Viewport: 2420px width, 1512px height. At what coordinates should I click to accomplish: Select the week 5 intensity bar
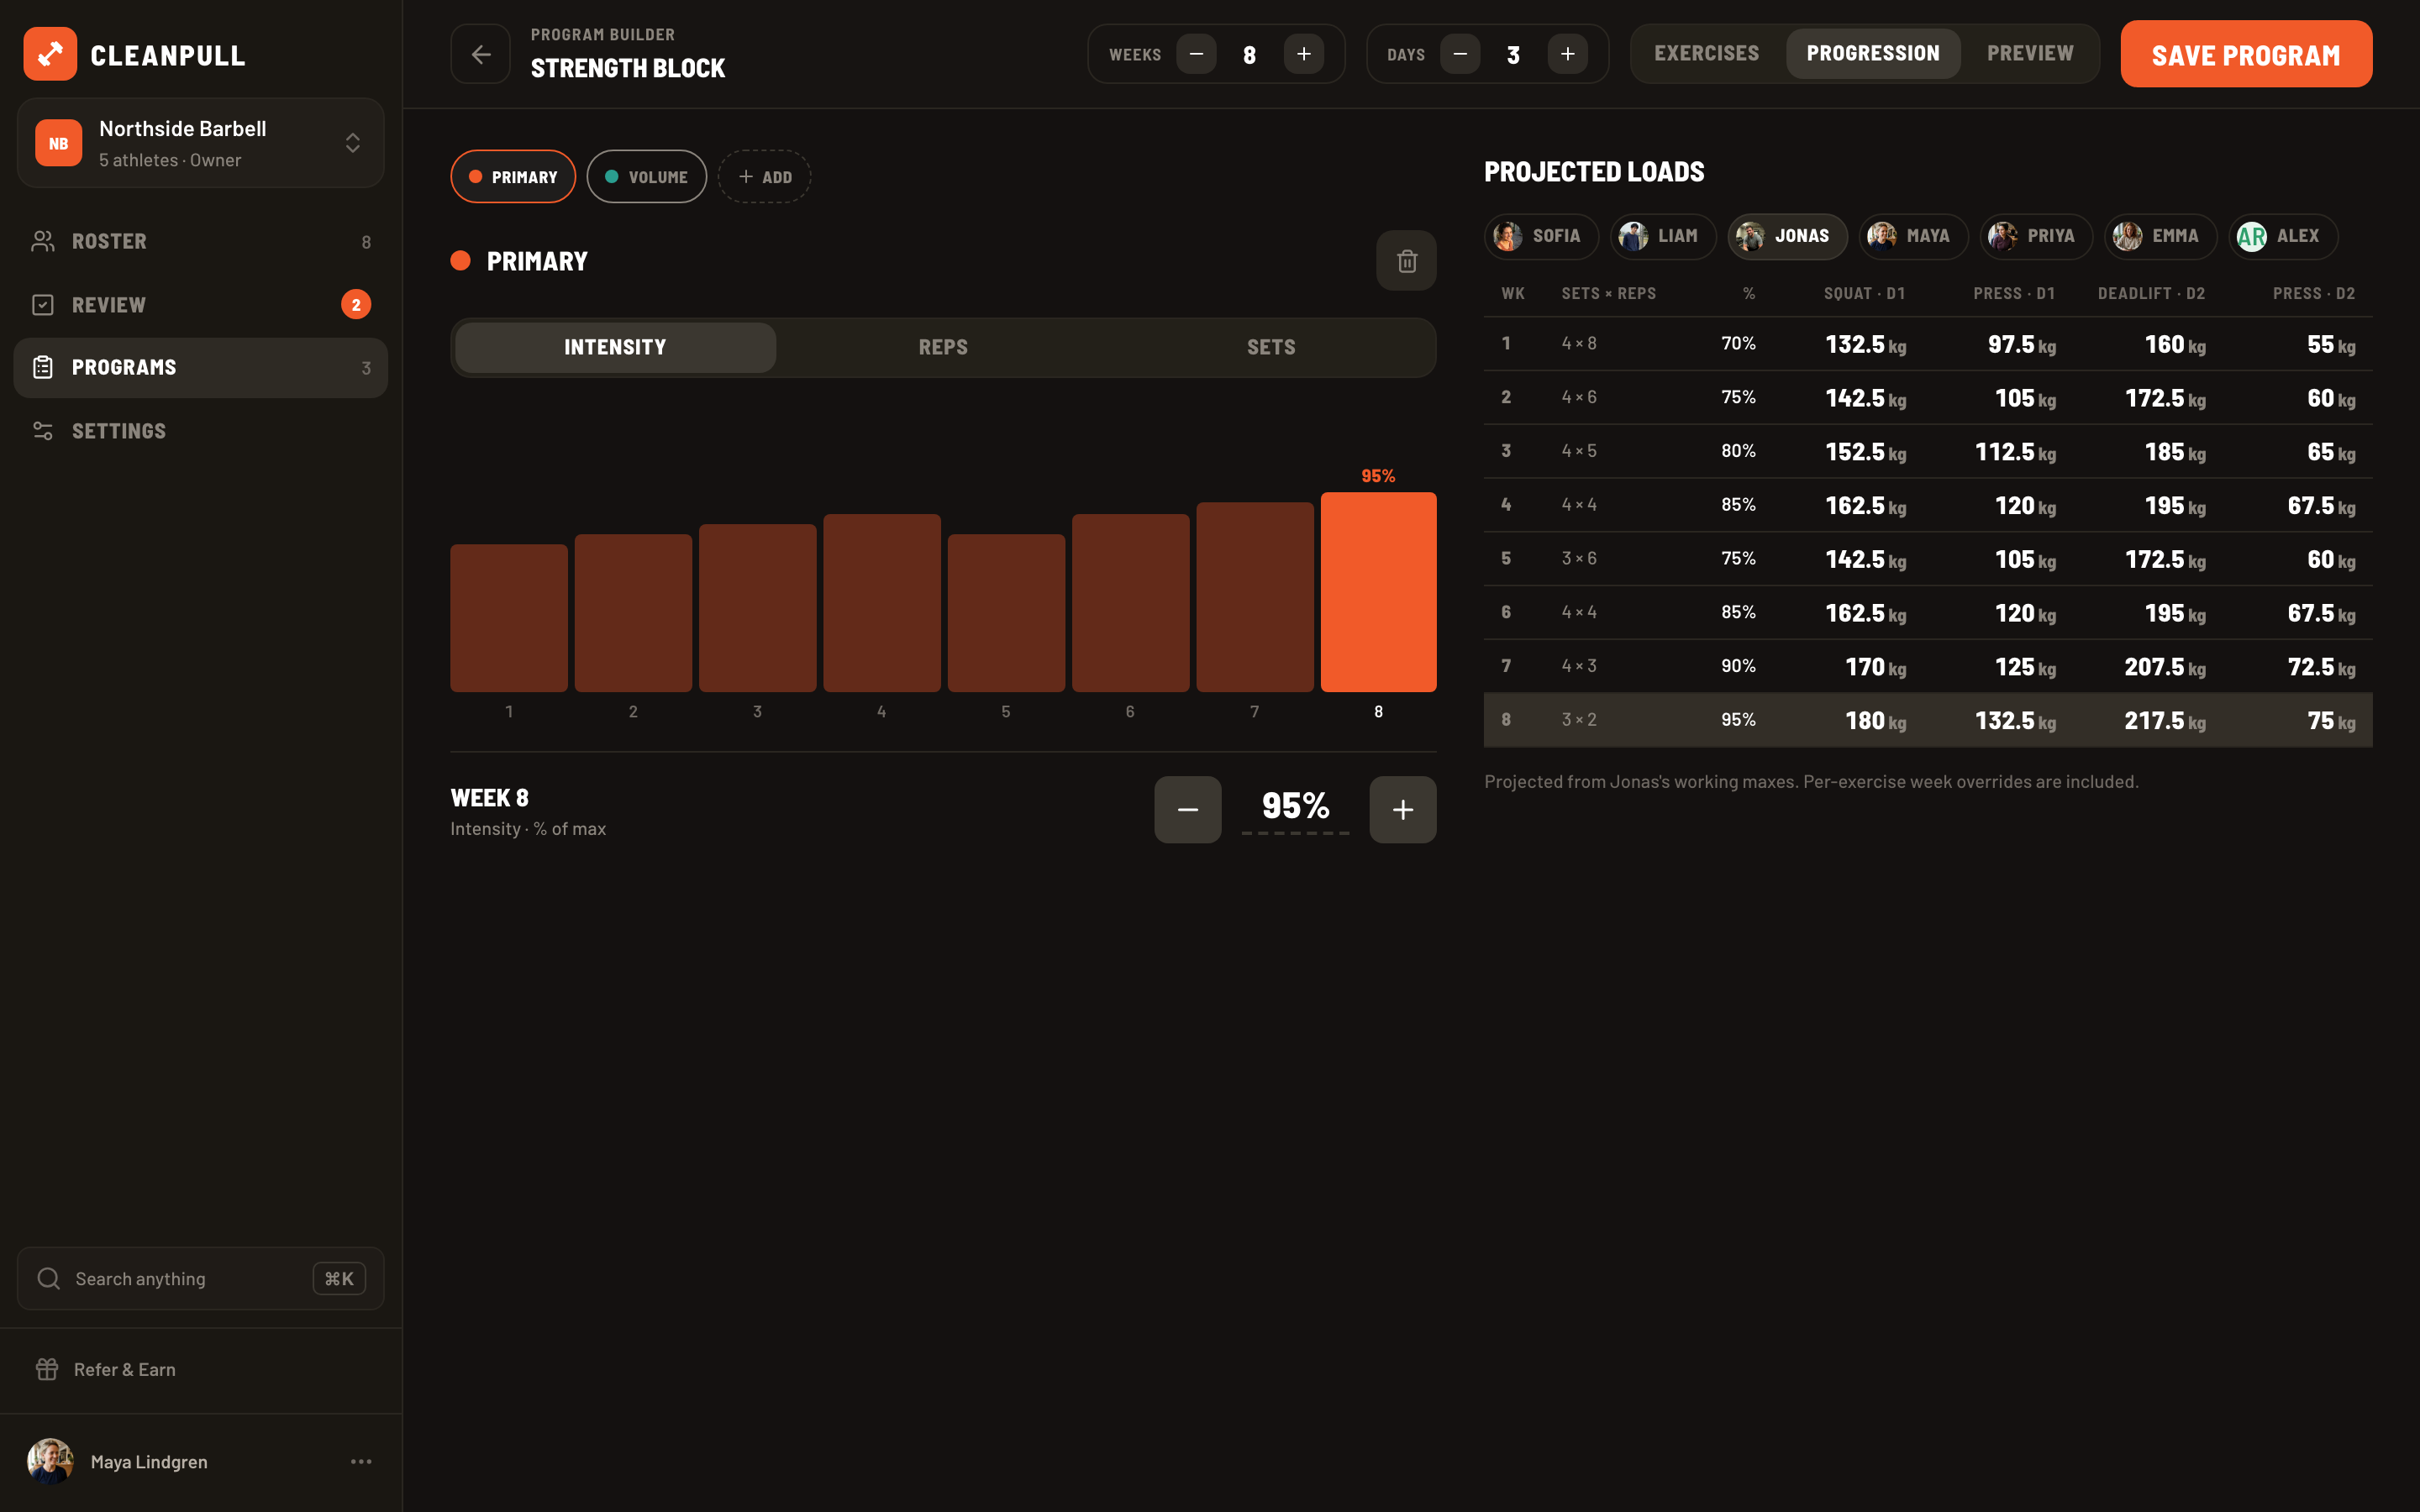click(x=1006, y=613)
